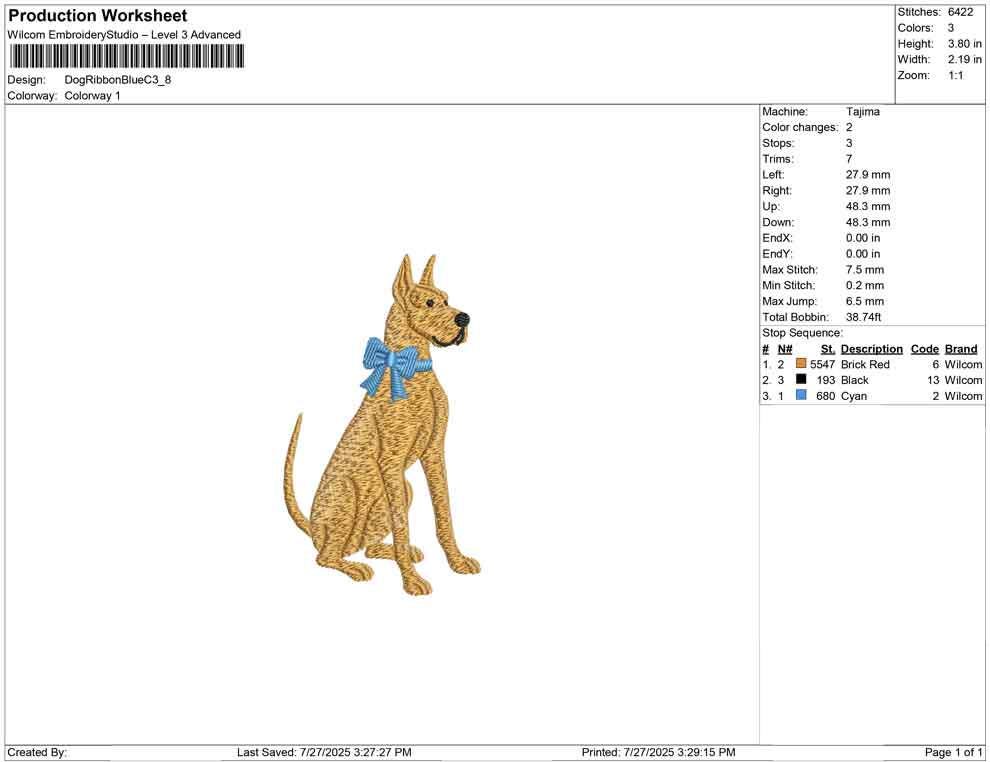
Task: Select the Page 1 of 1 indicator
Action: (x=953, y=752)
